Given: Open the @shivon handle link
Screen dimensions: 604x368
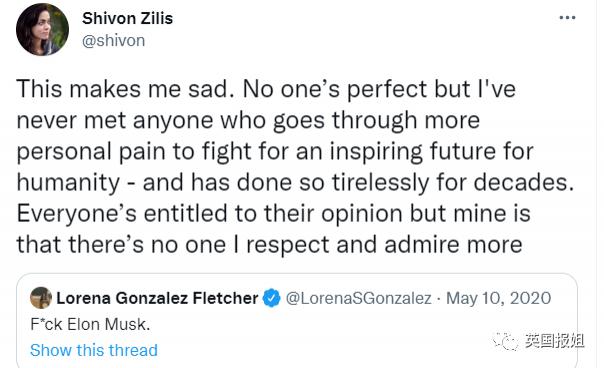Looking at the screenshot, I should 113,40.
